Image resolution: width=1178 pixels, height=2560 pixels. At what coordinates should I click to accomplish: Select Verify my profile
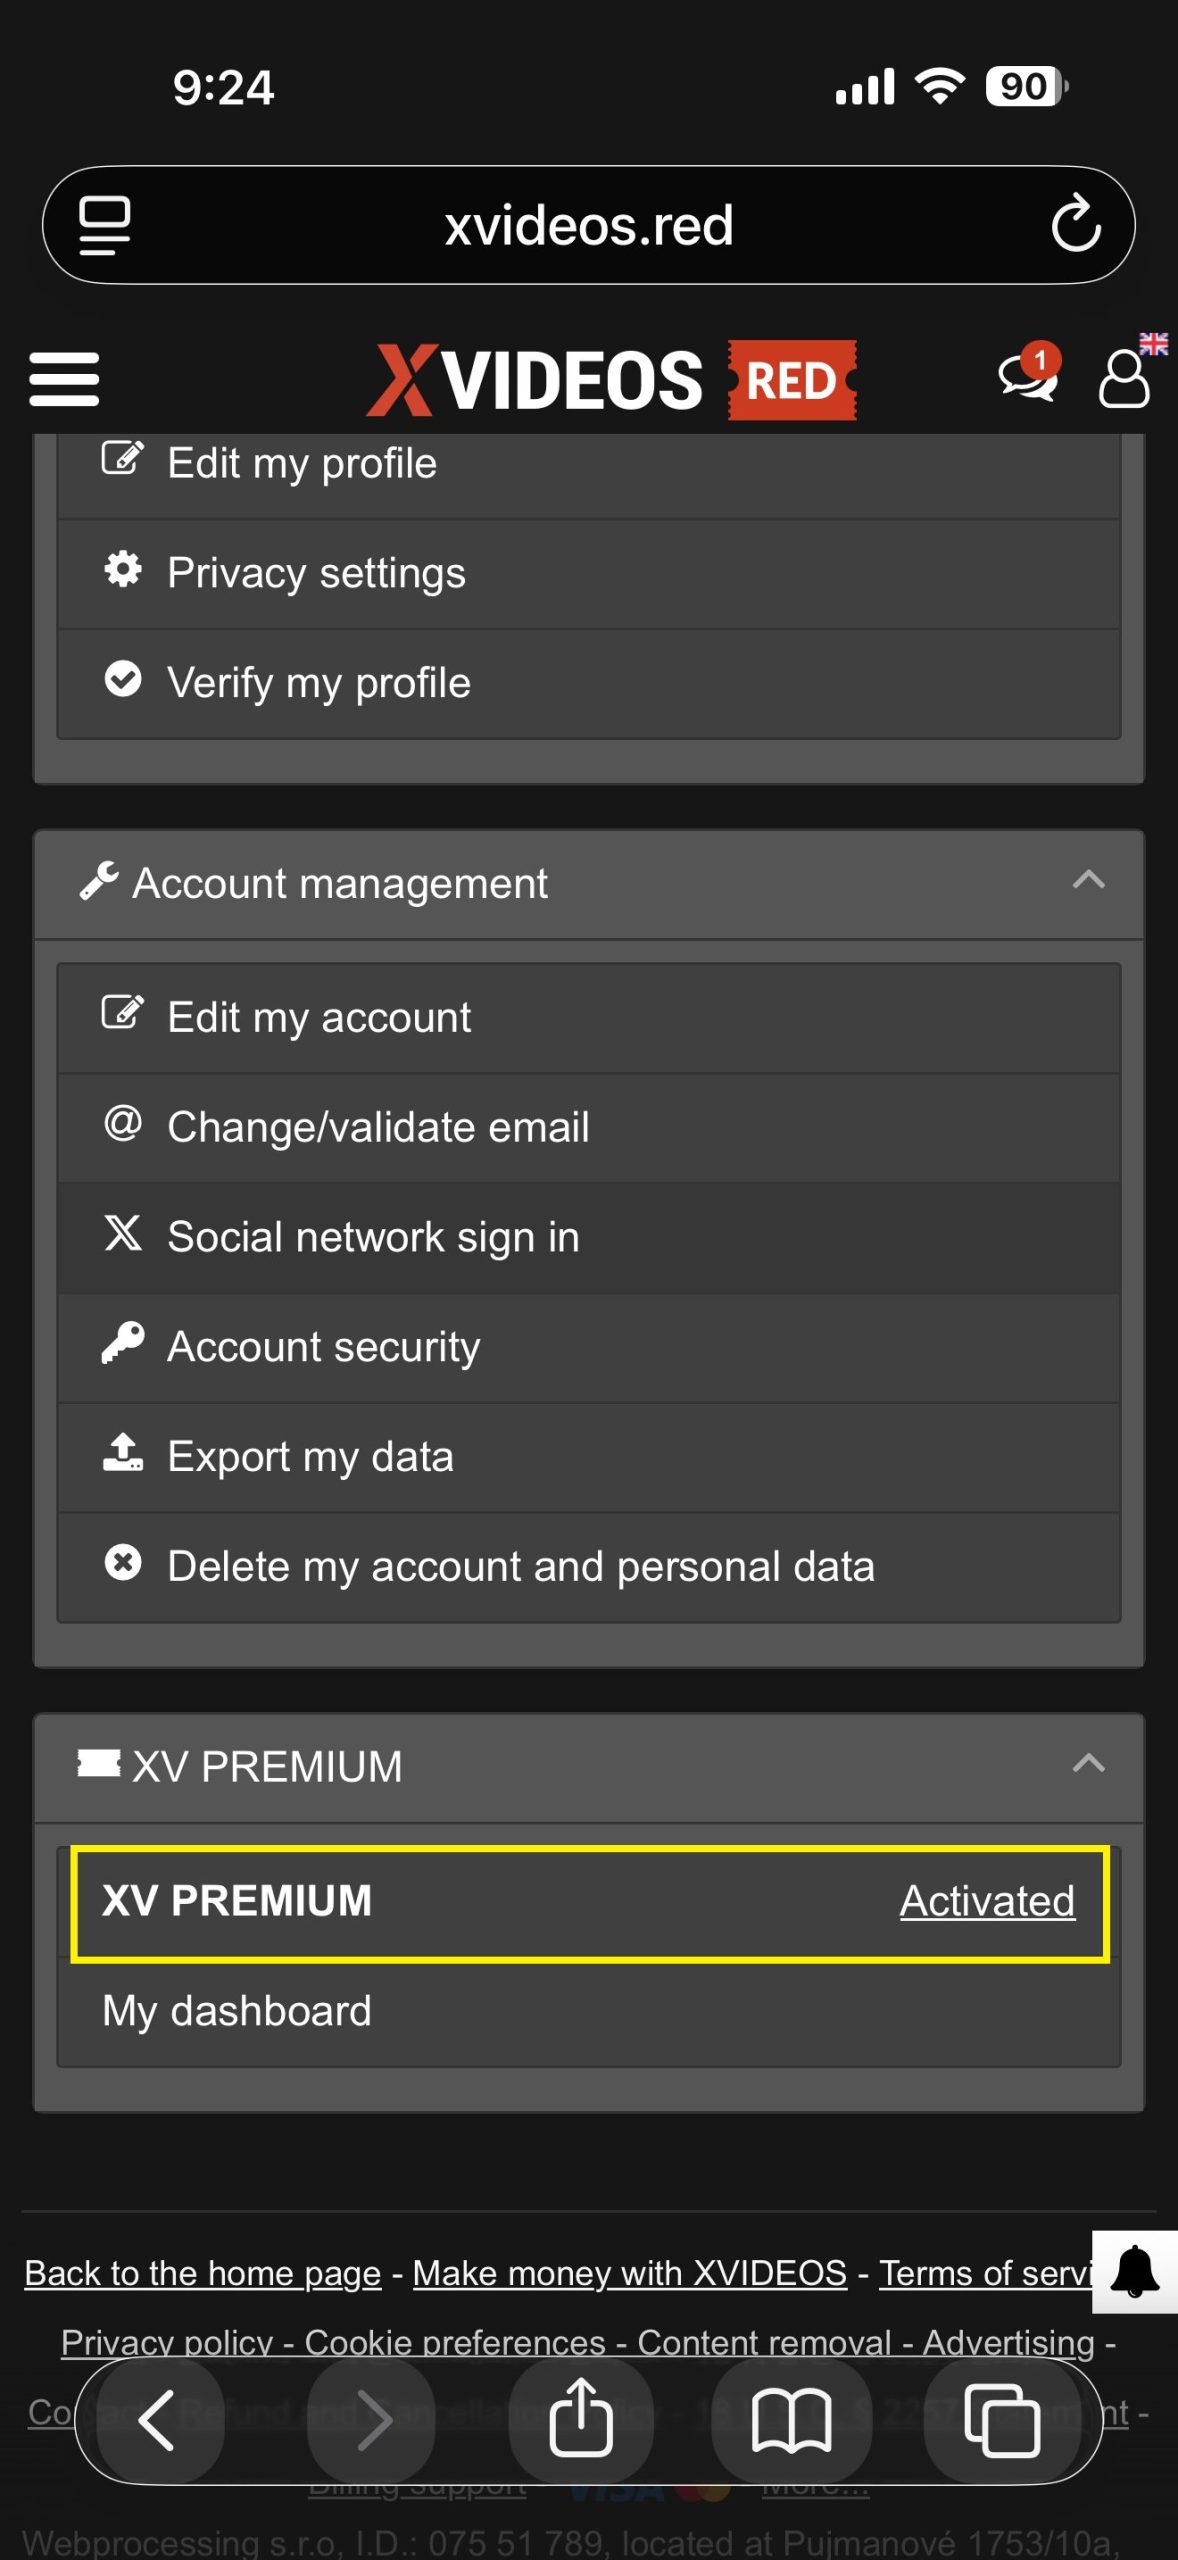coord(588,684)
